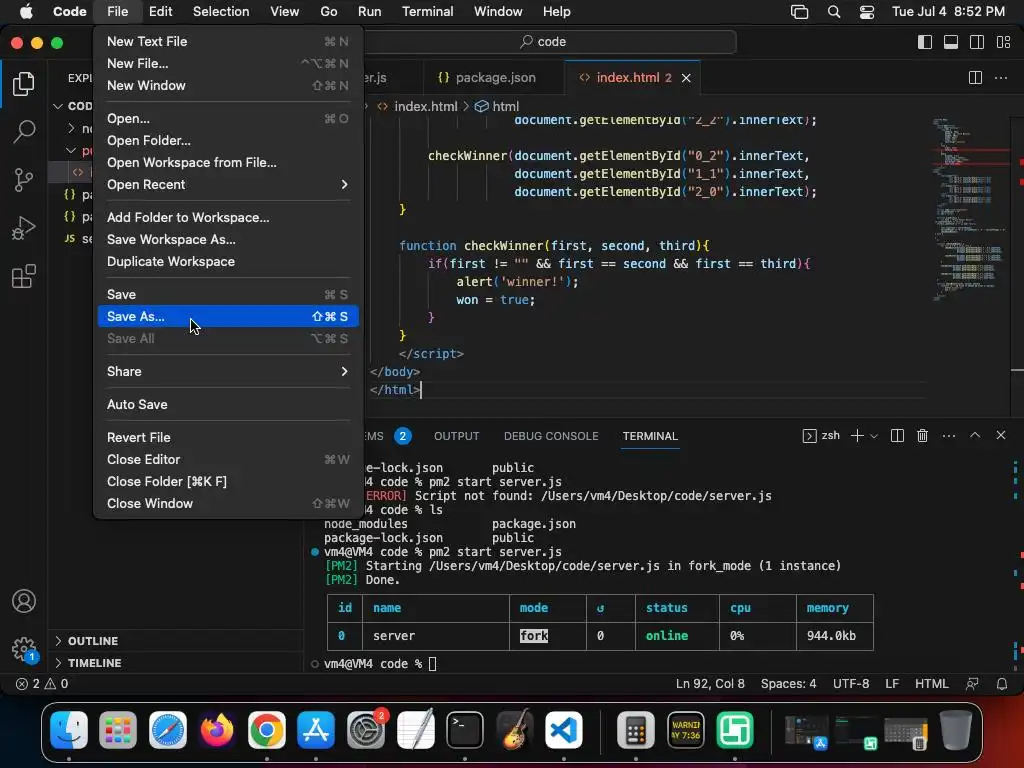Viewport: 1024px width, 768px height.
Task: Open notifications bell in status bar
Action: tap(1002, 684)
